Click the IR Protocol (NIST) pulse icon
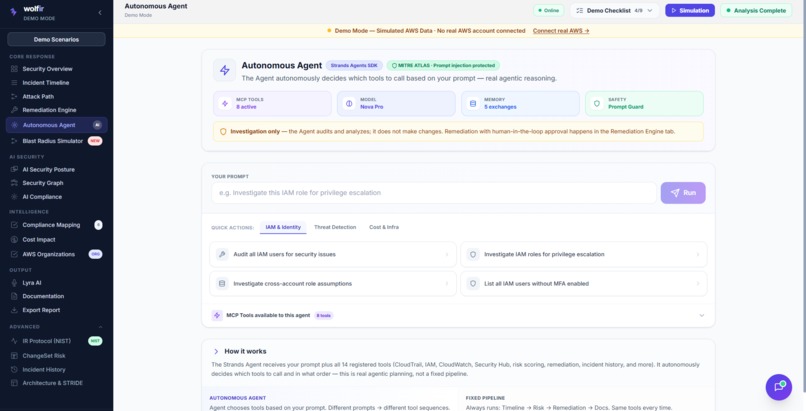The image size is (806, 411). point(14,341)
